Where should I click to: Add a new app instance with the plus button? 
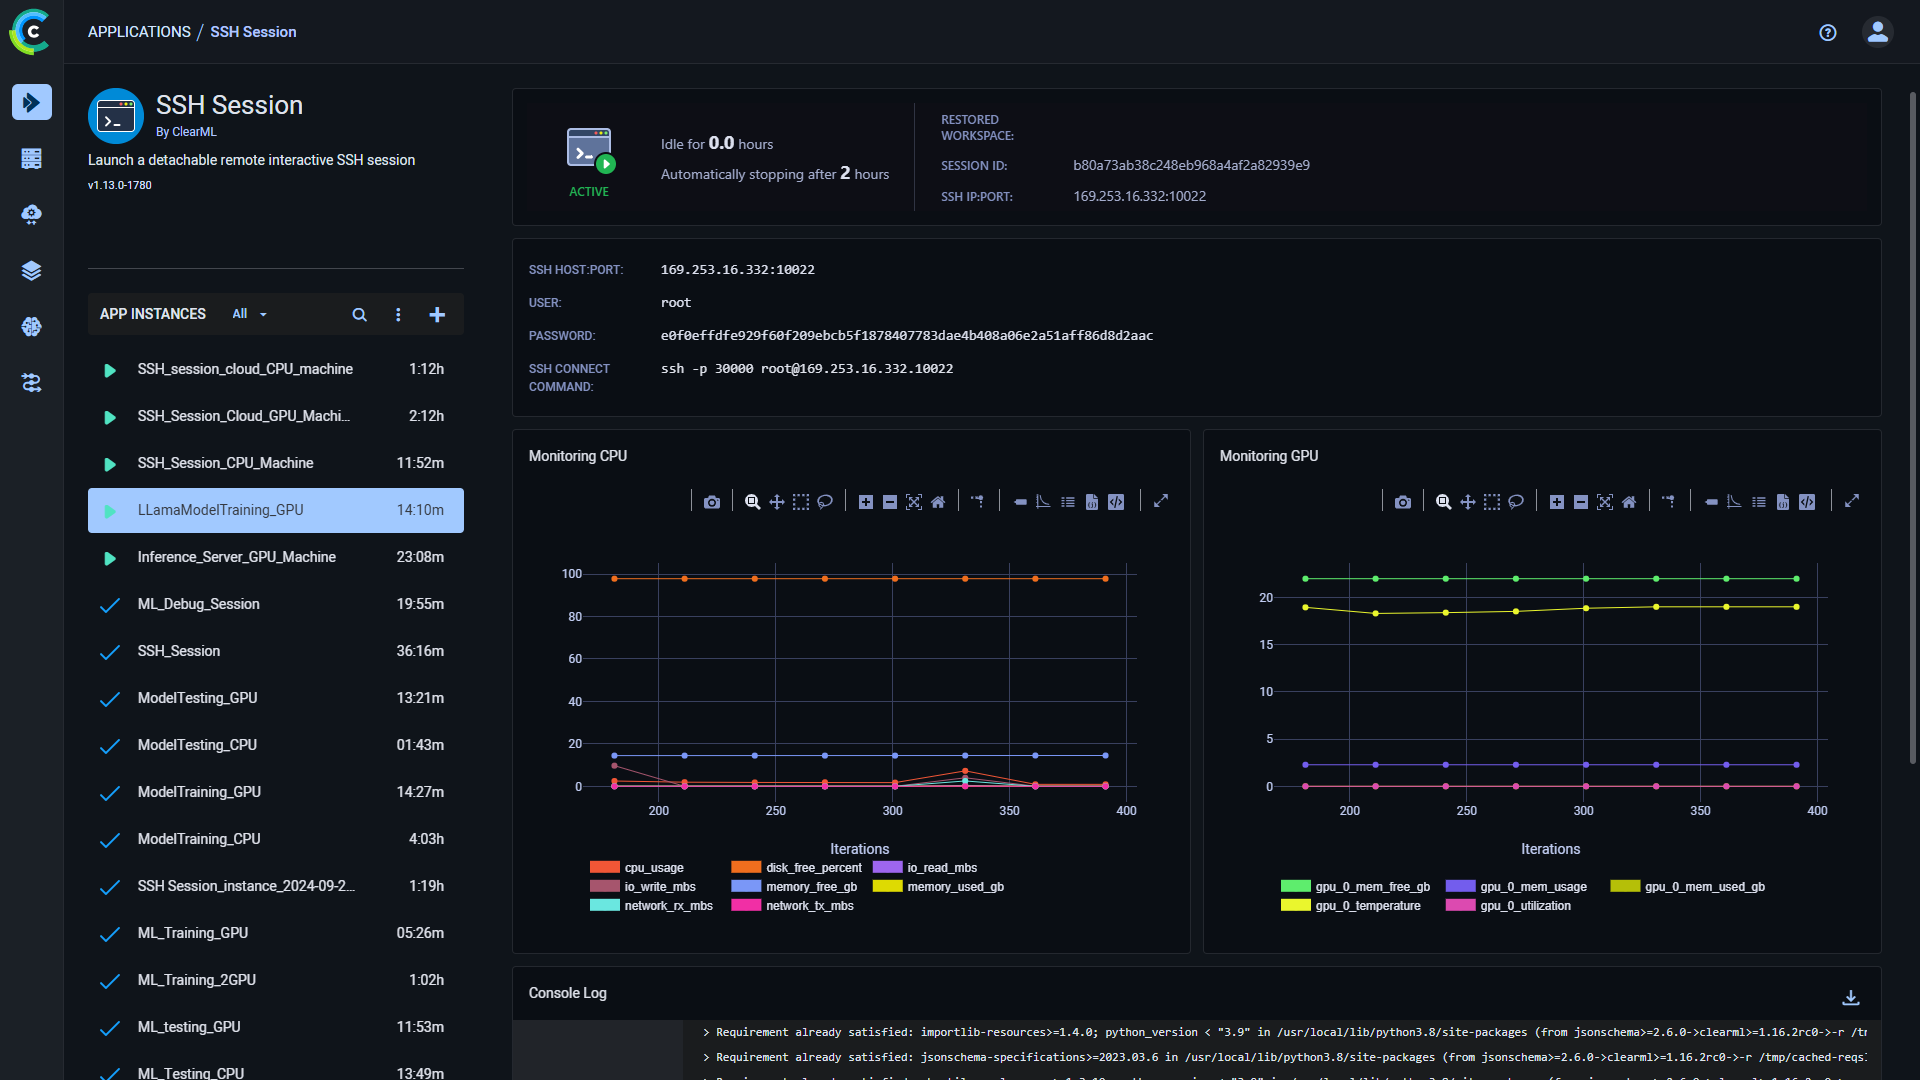(437, 313)
